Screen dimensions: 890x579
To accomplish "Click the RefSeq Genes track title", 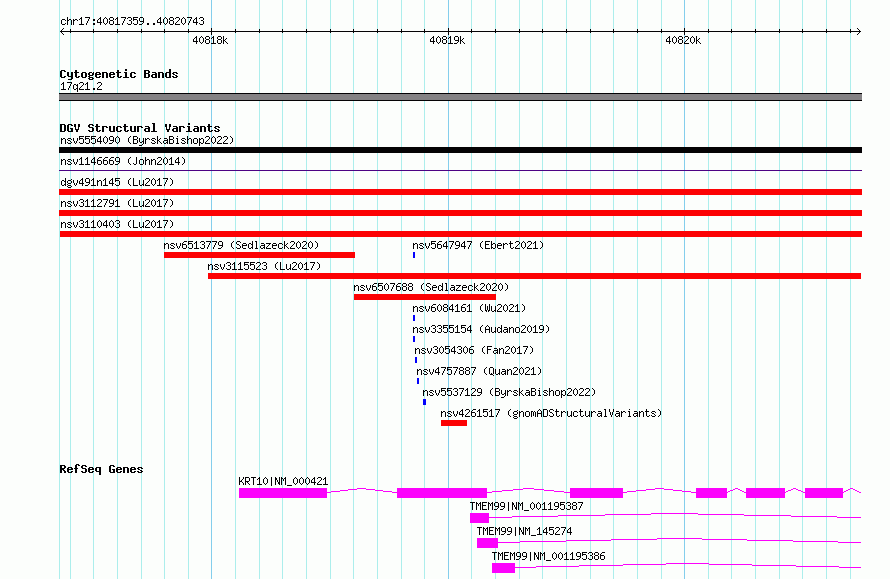I will coord(101,469).
